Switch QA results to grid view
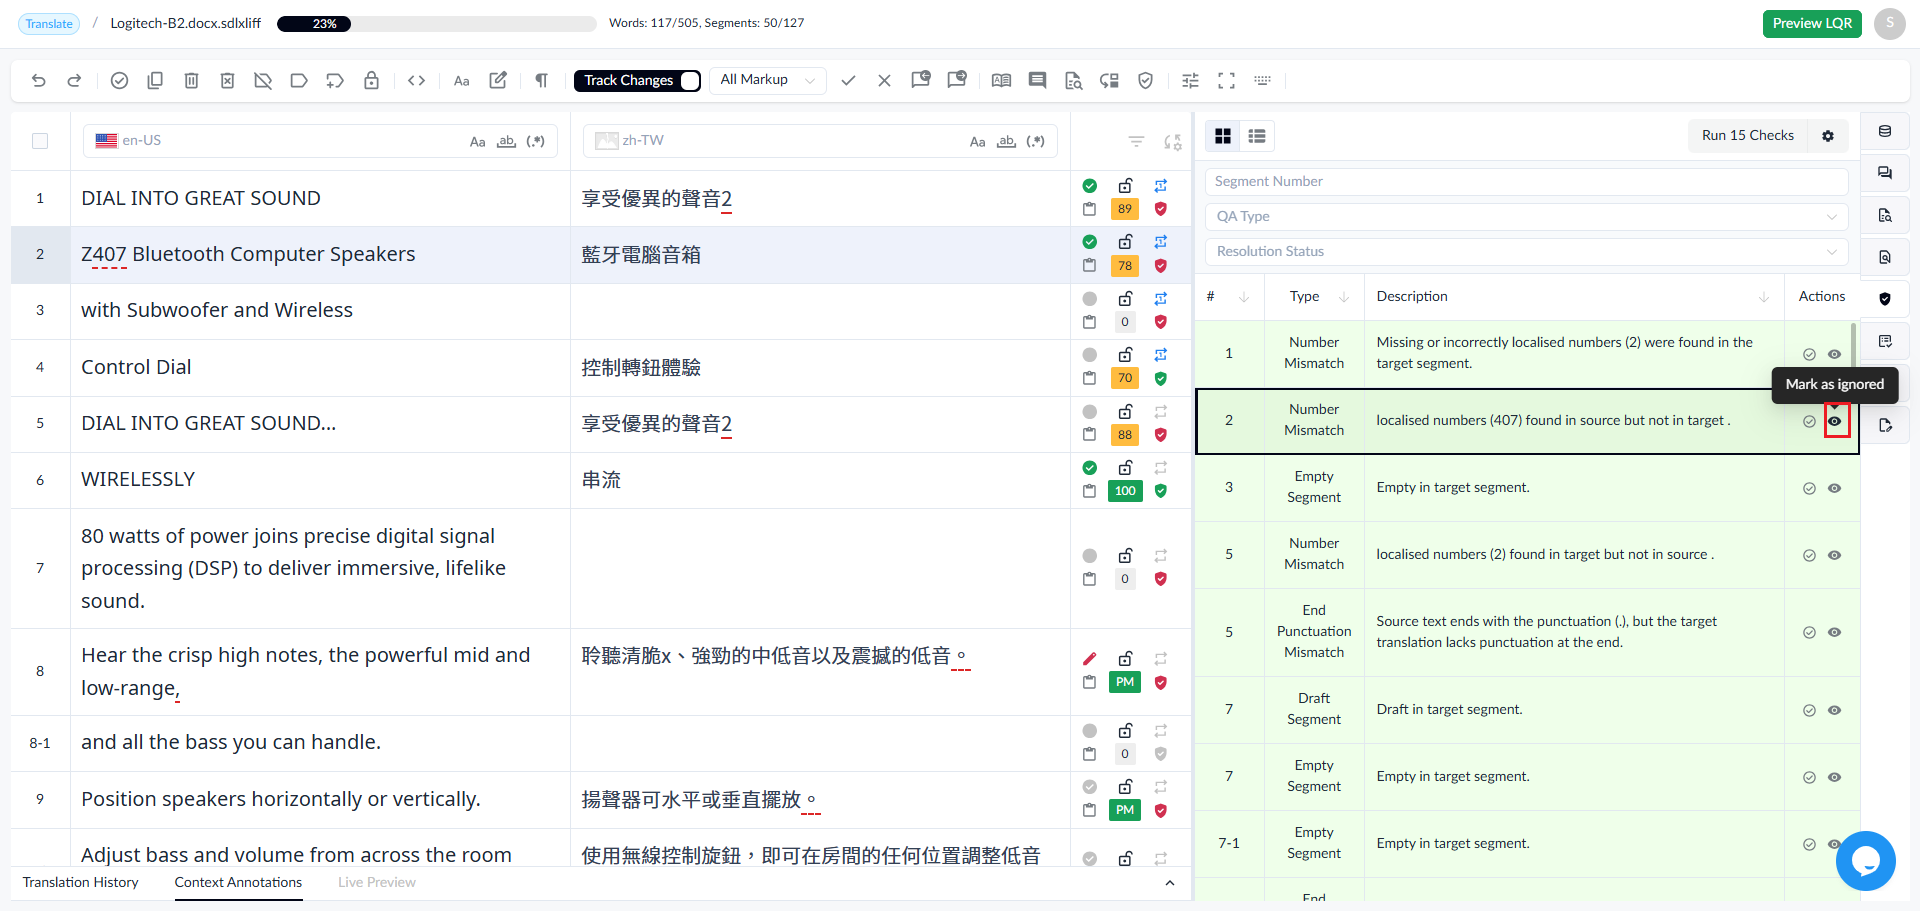Screen dimensions: 1920x911 coord(1223,136)
